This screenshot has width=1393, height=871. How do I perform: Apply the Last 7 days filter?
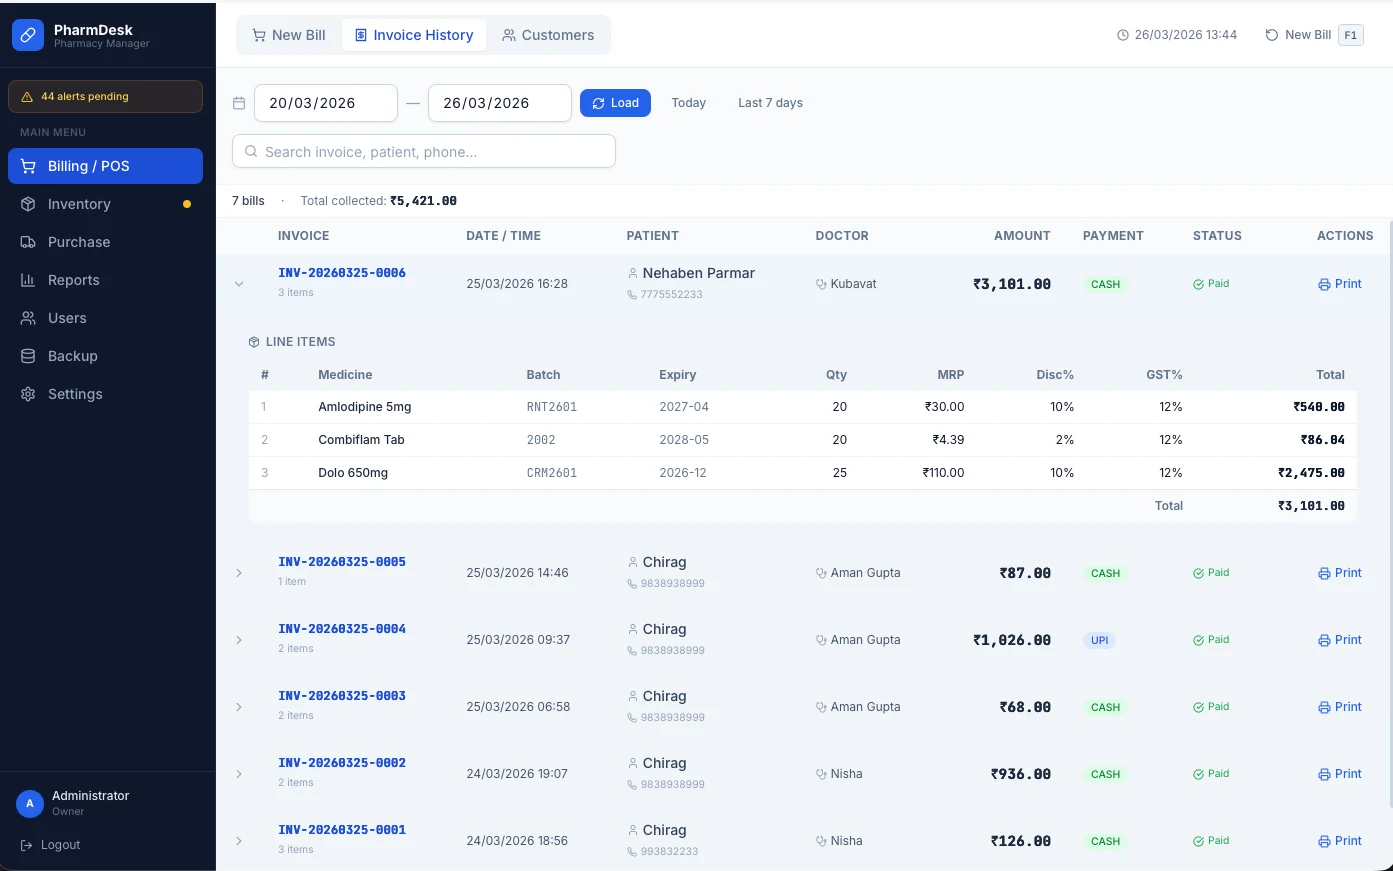[770, 103]
